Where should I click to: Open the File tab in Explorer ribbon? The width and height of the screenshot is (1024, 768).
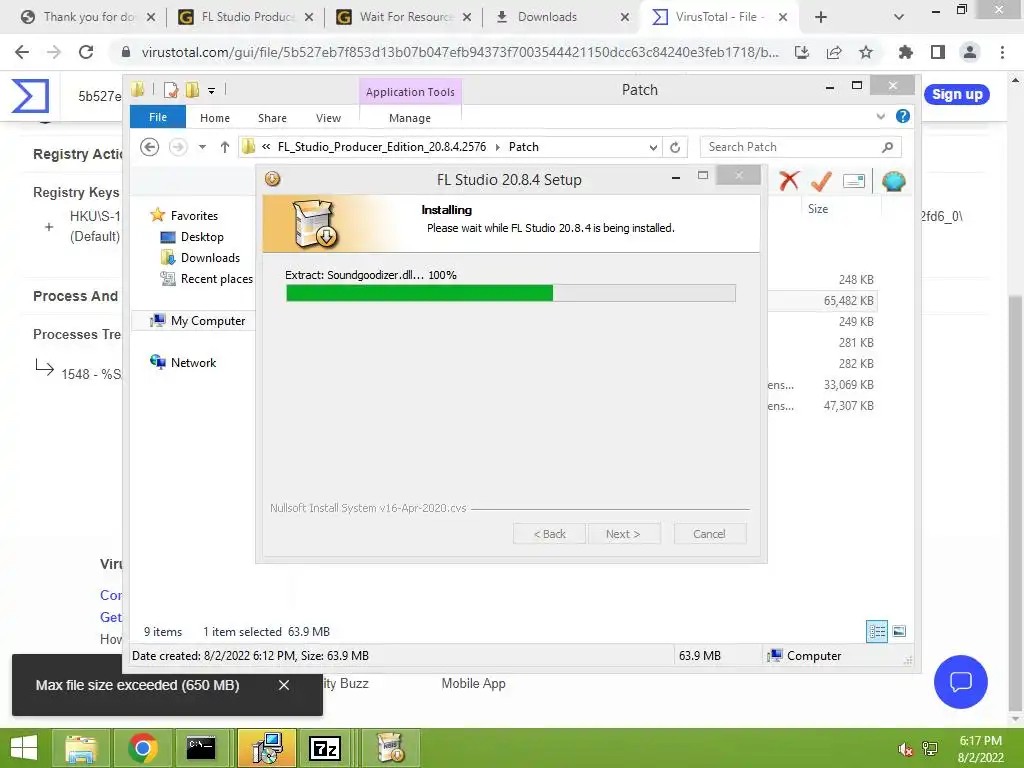(x=157, y=118)
